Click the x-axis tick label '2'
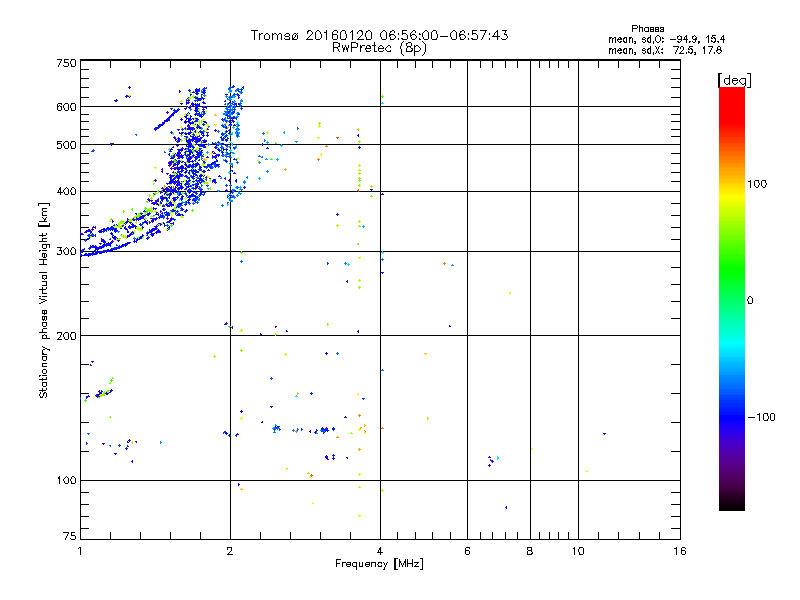This screenshot has height=600, width=800. pos(230,551)
